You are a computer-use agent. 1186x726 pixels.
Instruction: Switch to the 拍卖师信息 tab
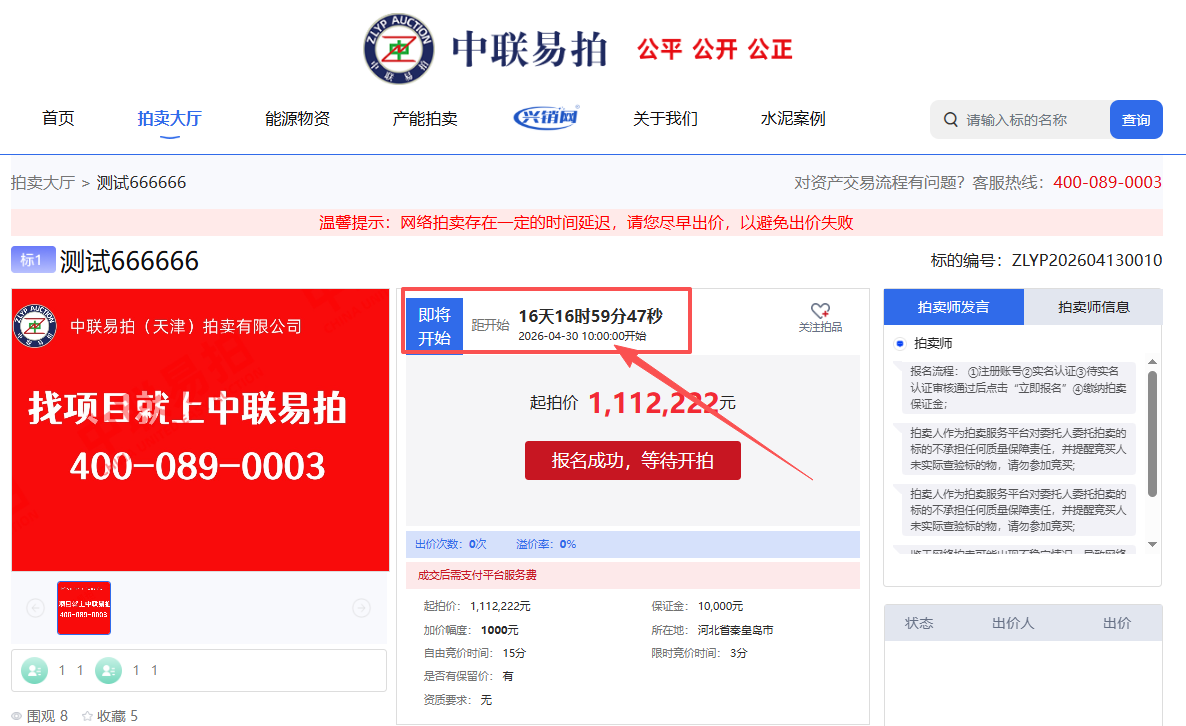tap(1093, 307)
